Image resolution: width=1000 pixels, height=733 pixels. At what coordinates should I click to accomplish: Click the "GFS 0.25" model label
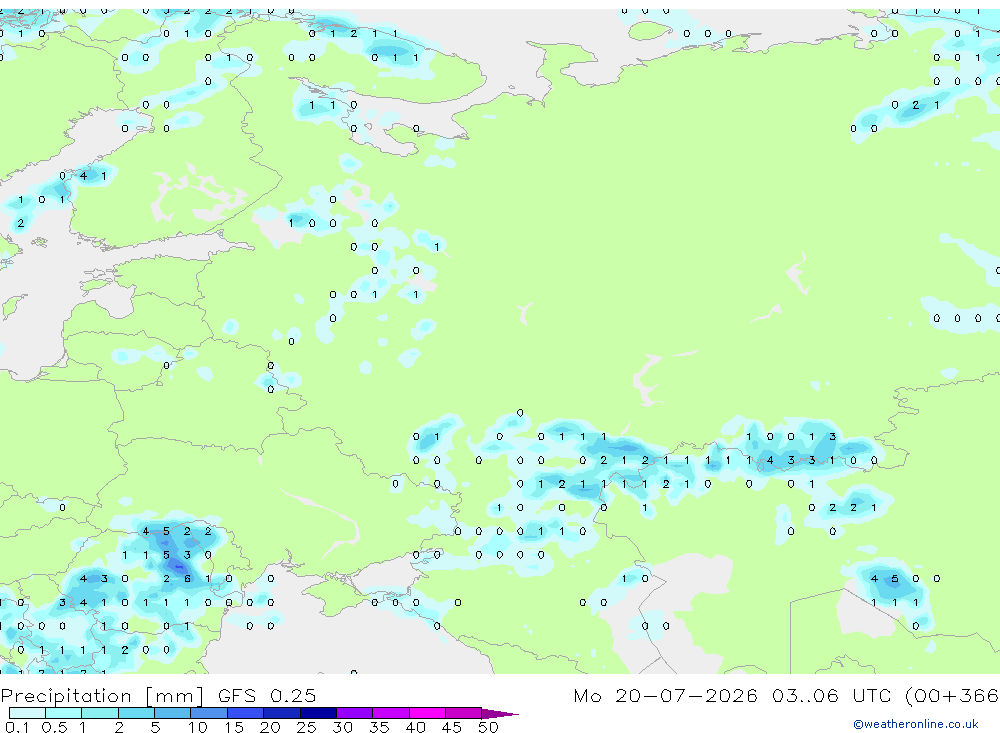point(267,695)
